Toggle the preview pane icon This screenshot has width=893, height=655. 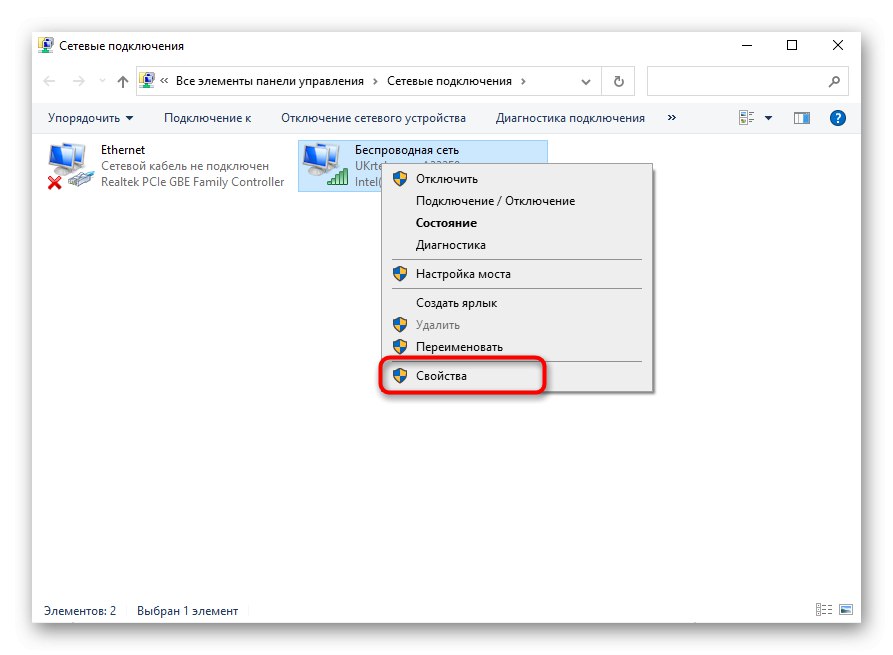click(x=802, y=118)
